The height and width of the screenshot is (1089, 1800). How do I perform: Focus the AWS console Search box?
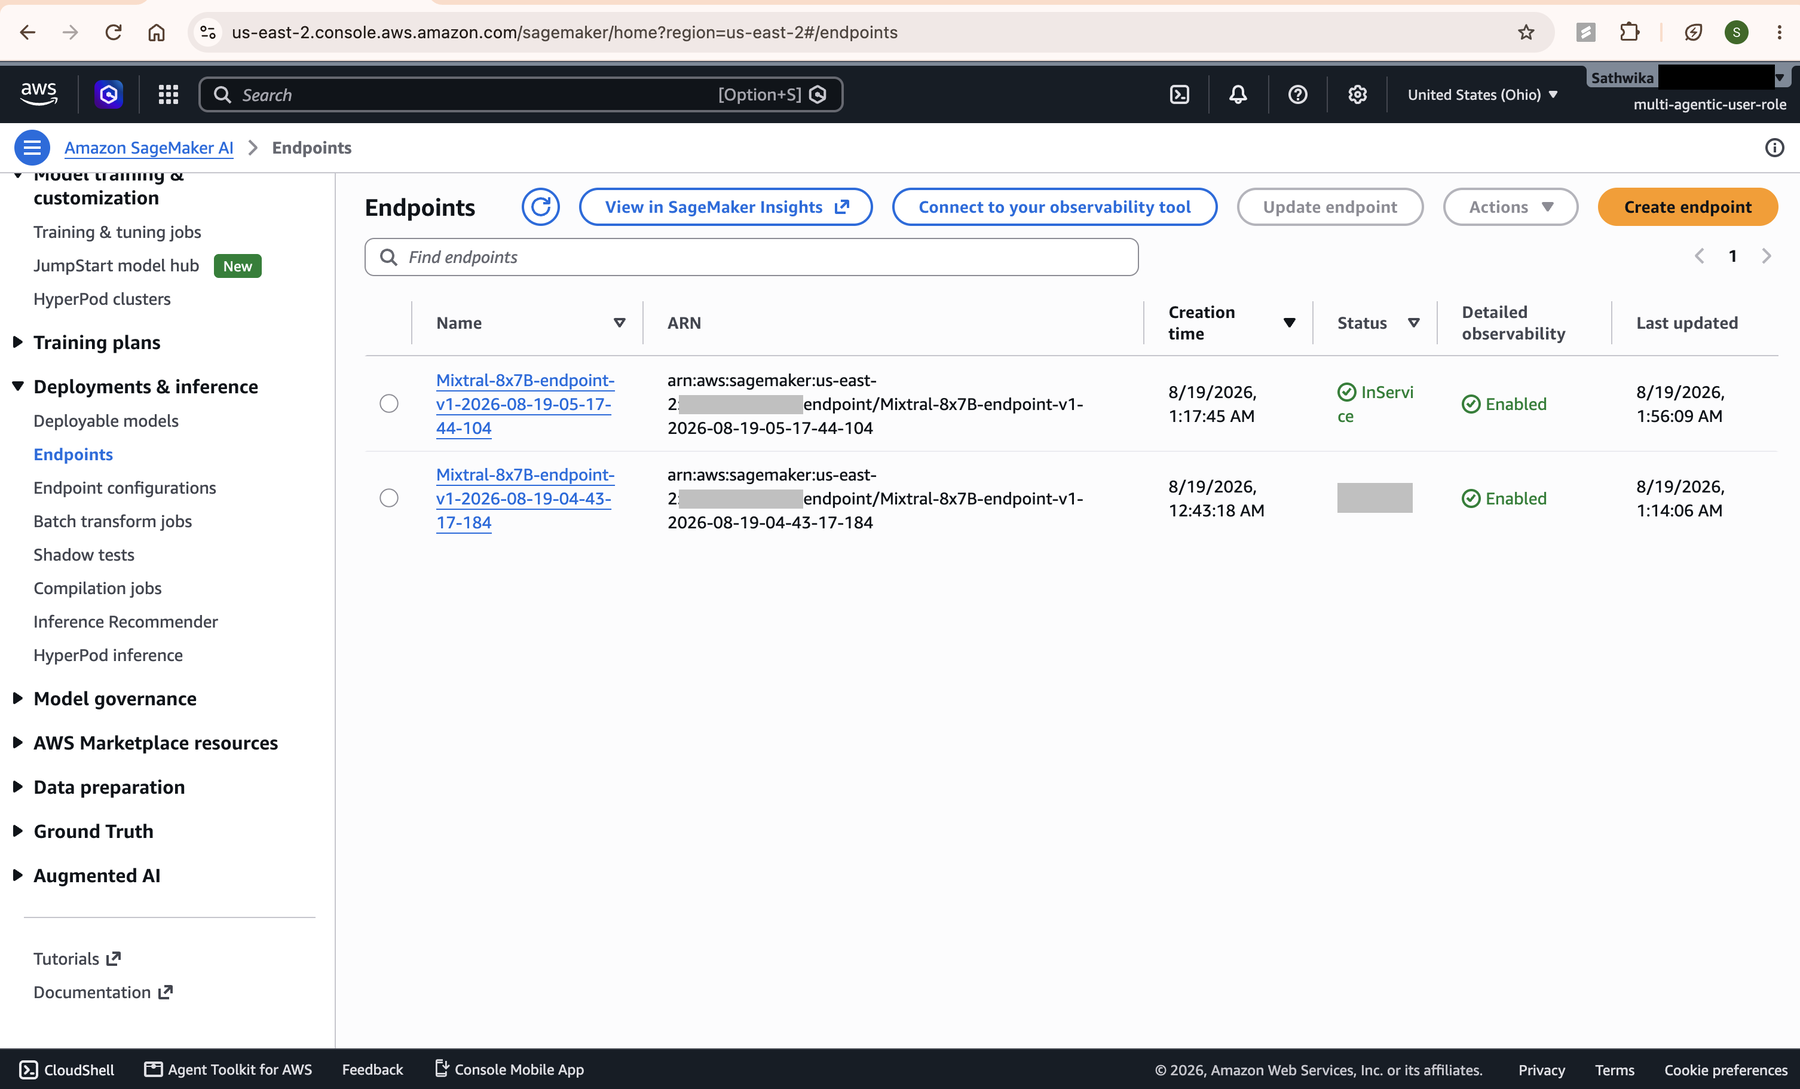(x=521, y=94)
